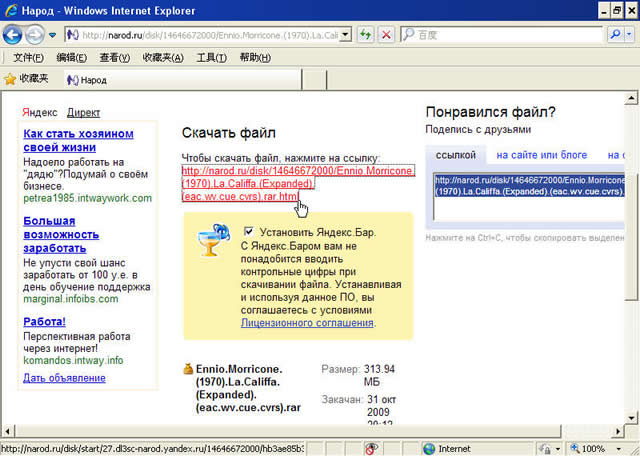Click the vertical scrollbar up arrow
The image size is (640, 456).
pos(631,98)
